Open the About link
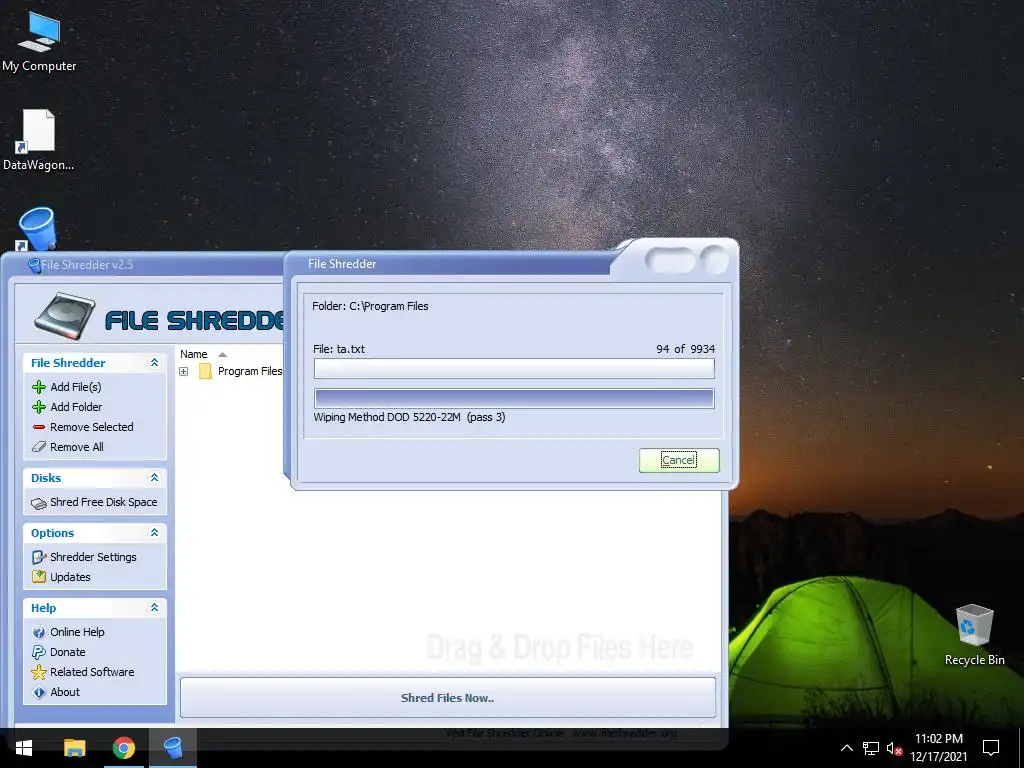This screenshot has width=1024, height=768. click(x=65, y=692)
